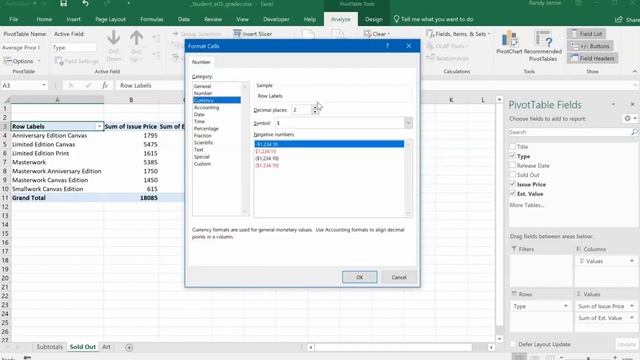Viewport: 640px width, 360px height.
Task: Open the Page Layout ribbon tab
Action: tap(110, 19)
